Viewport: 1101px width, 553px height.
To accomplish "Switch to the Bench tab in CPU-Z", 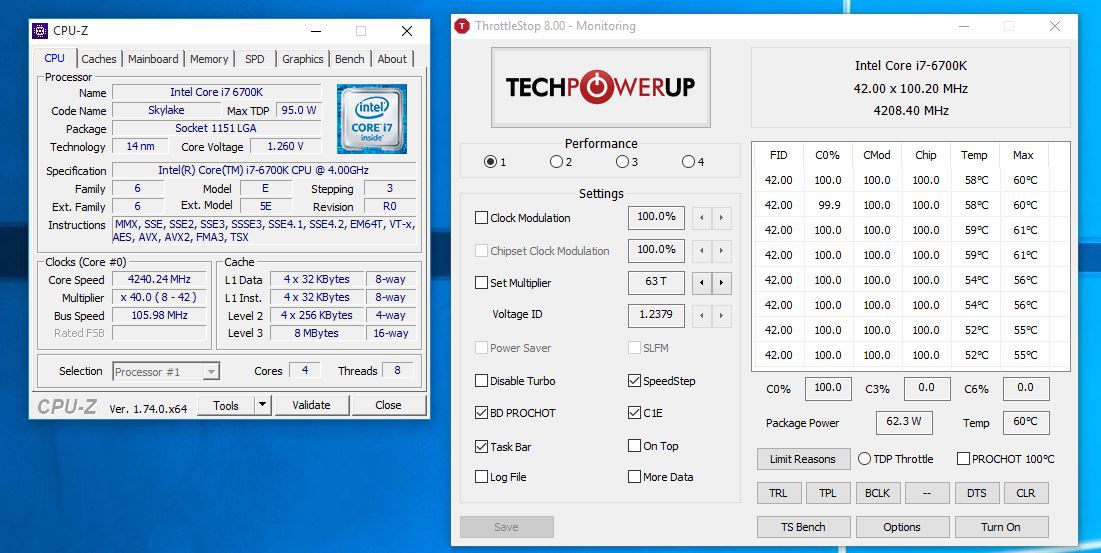I will click(350, 59).
